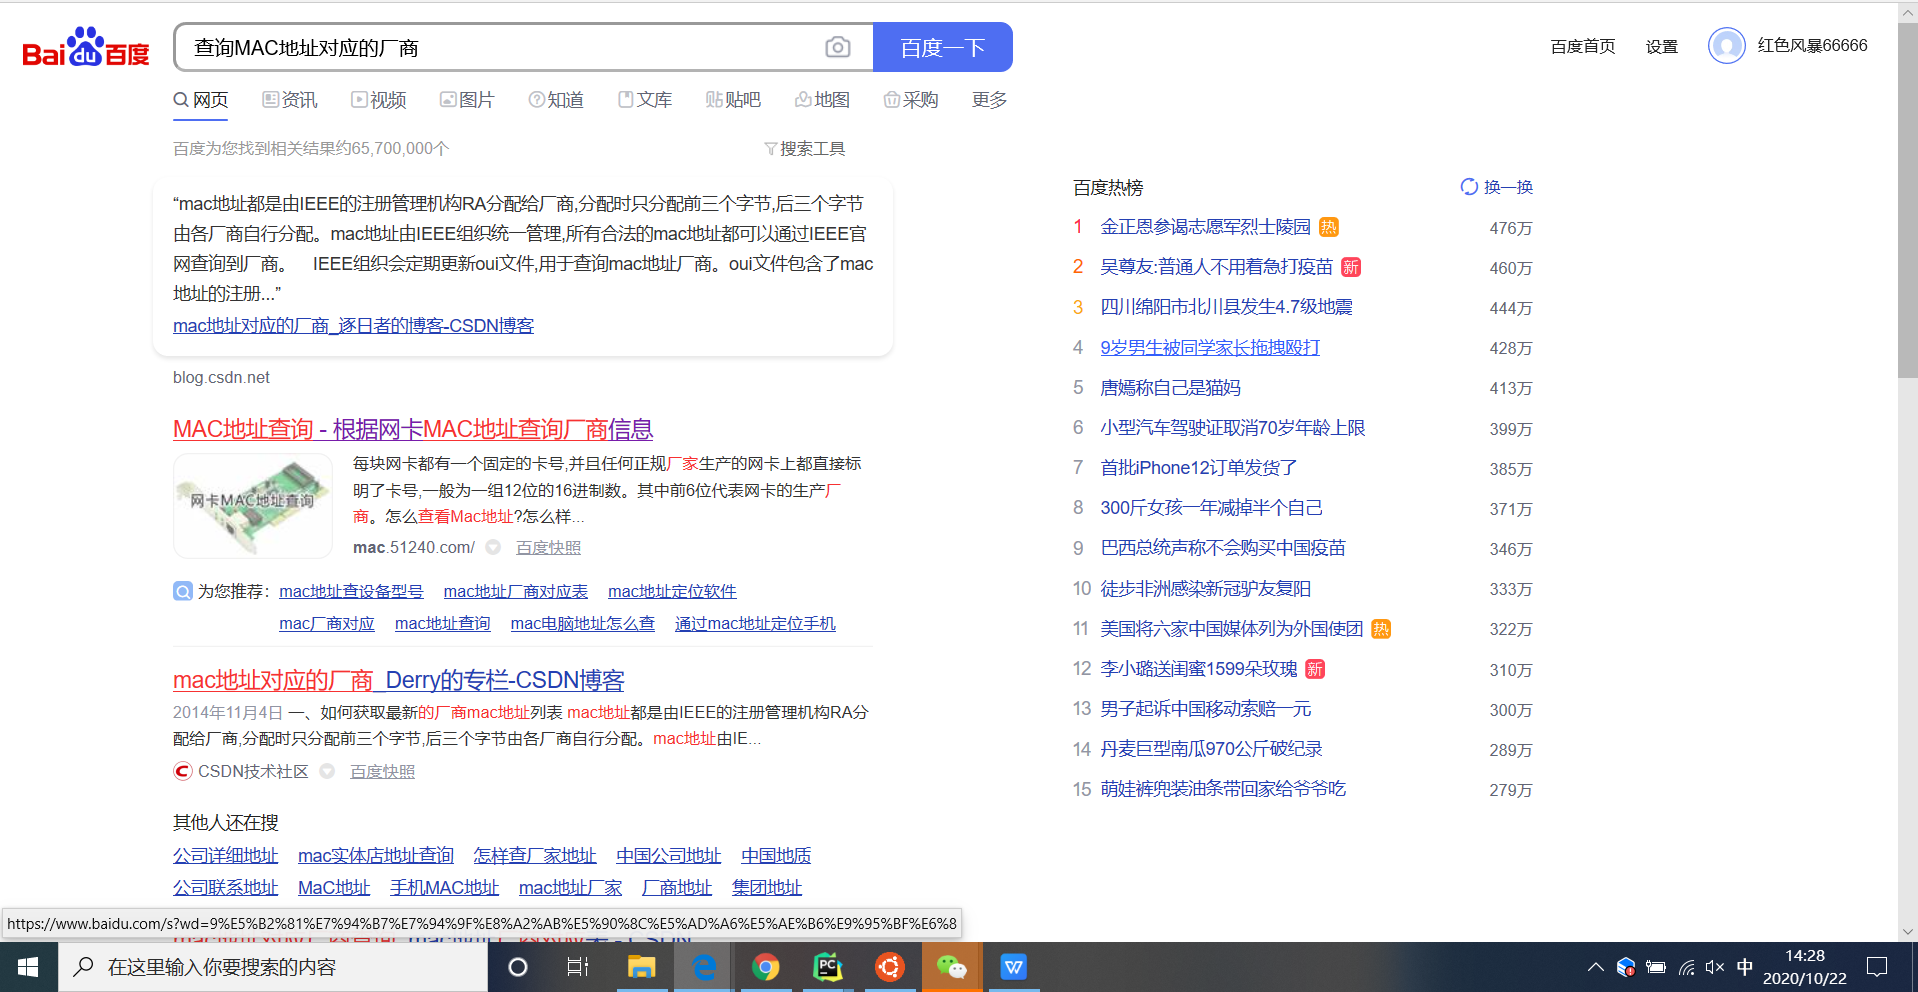Switch to the 贴吧 tab
1918x992 pixels.
733,100
